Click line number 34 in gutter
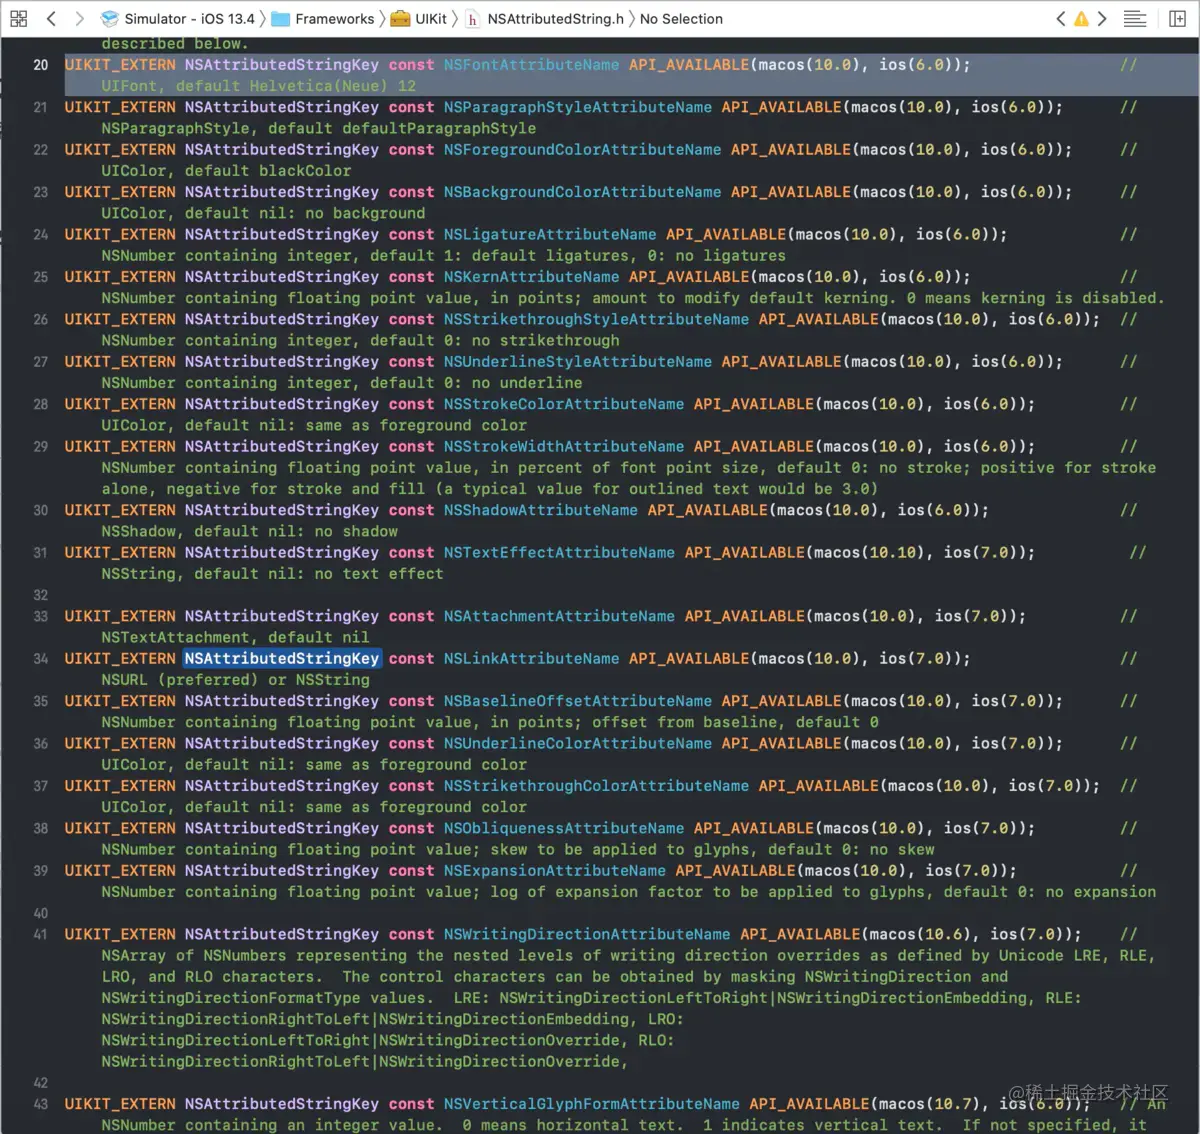Screen dimensions: 1200x1134 [x=41, y=659]
